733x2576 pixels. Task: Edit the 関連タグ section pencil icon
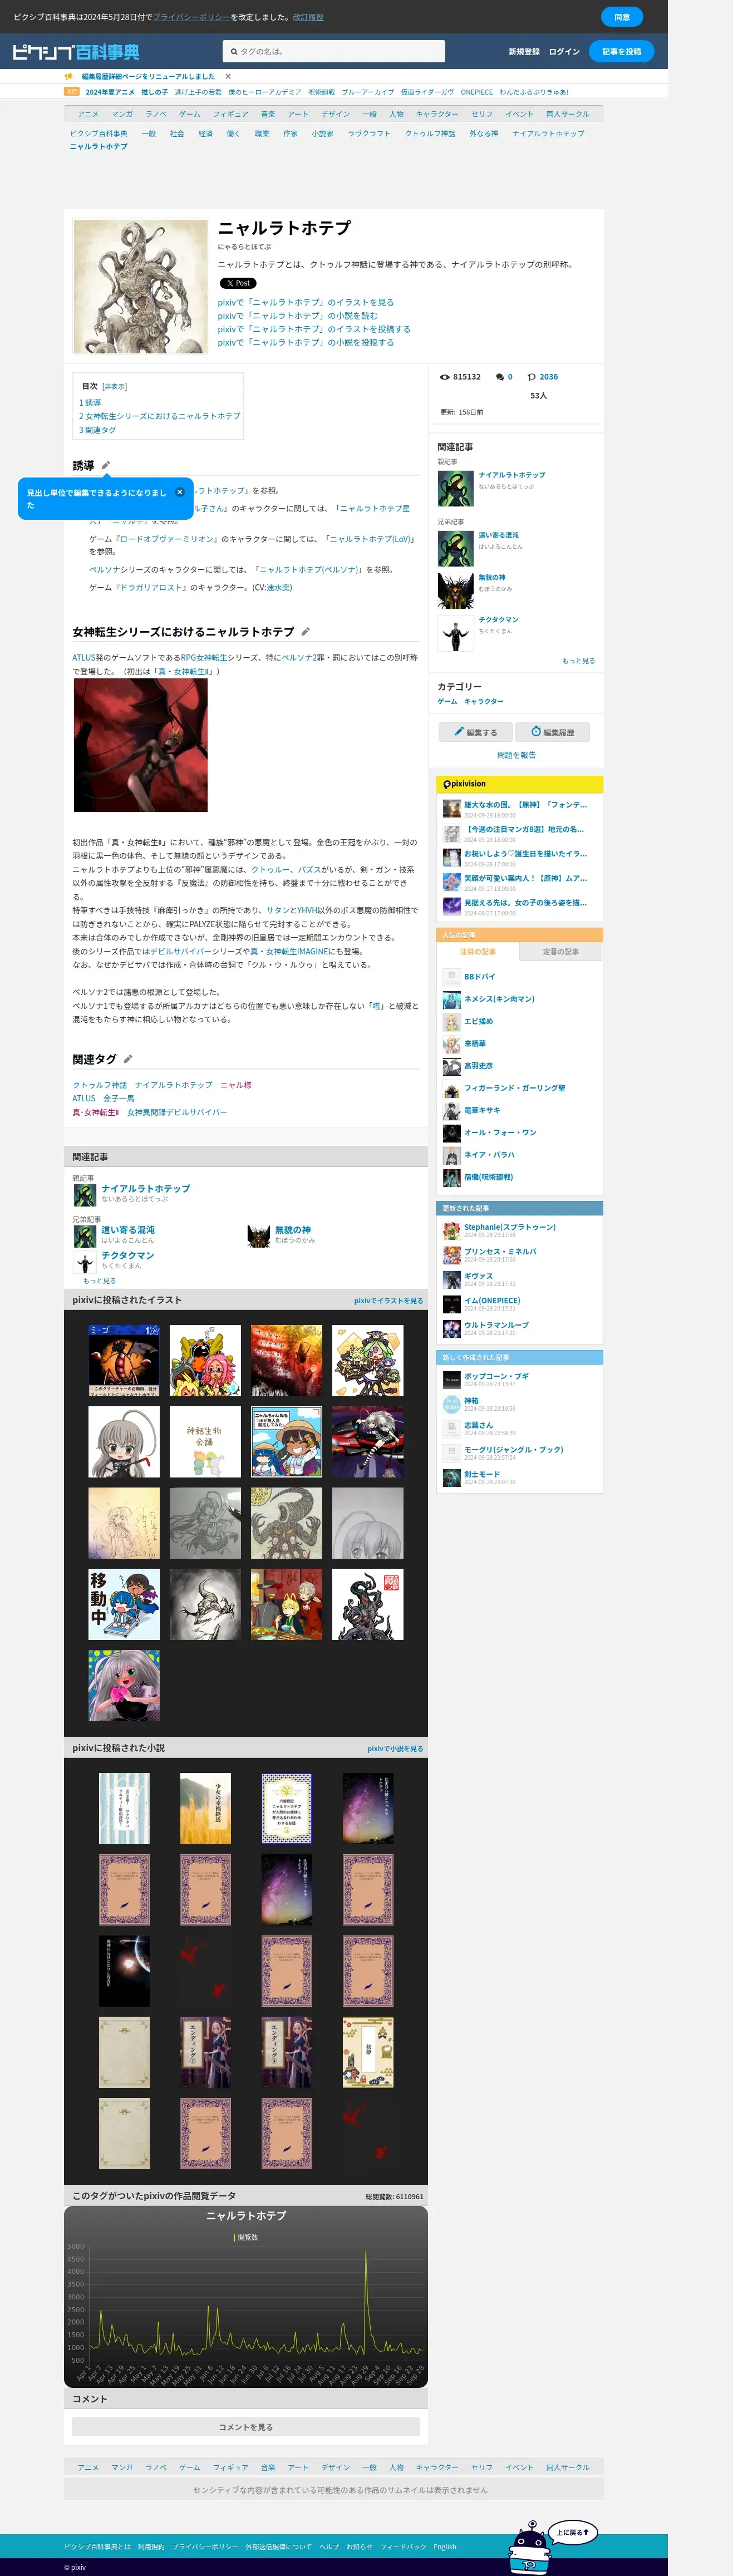(128, 1059)
